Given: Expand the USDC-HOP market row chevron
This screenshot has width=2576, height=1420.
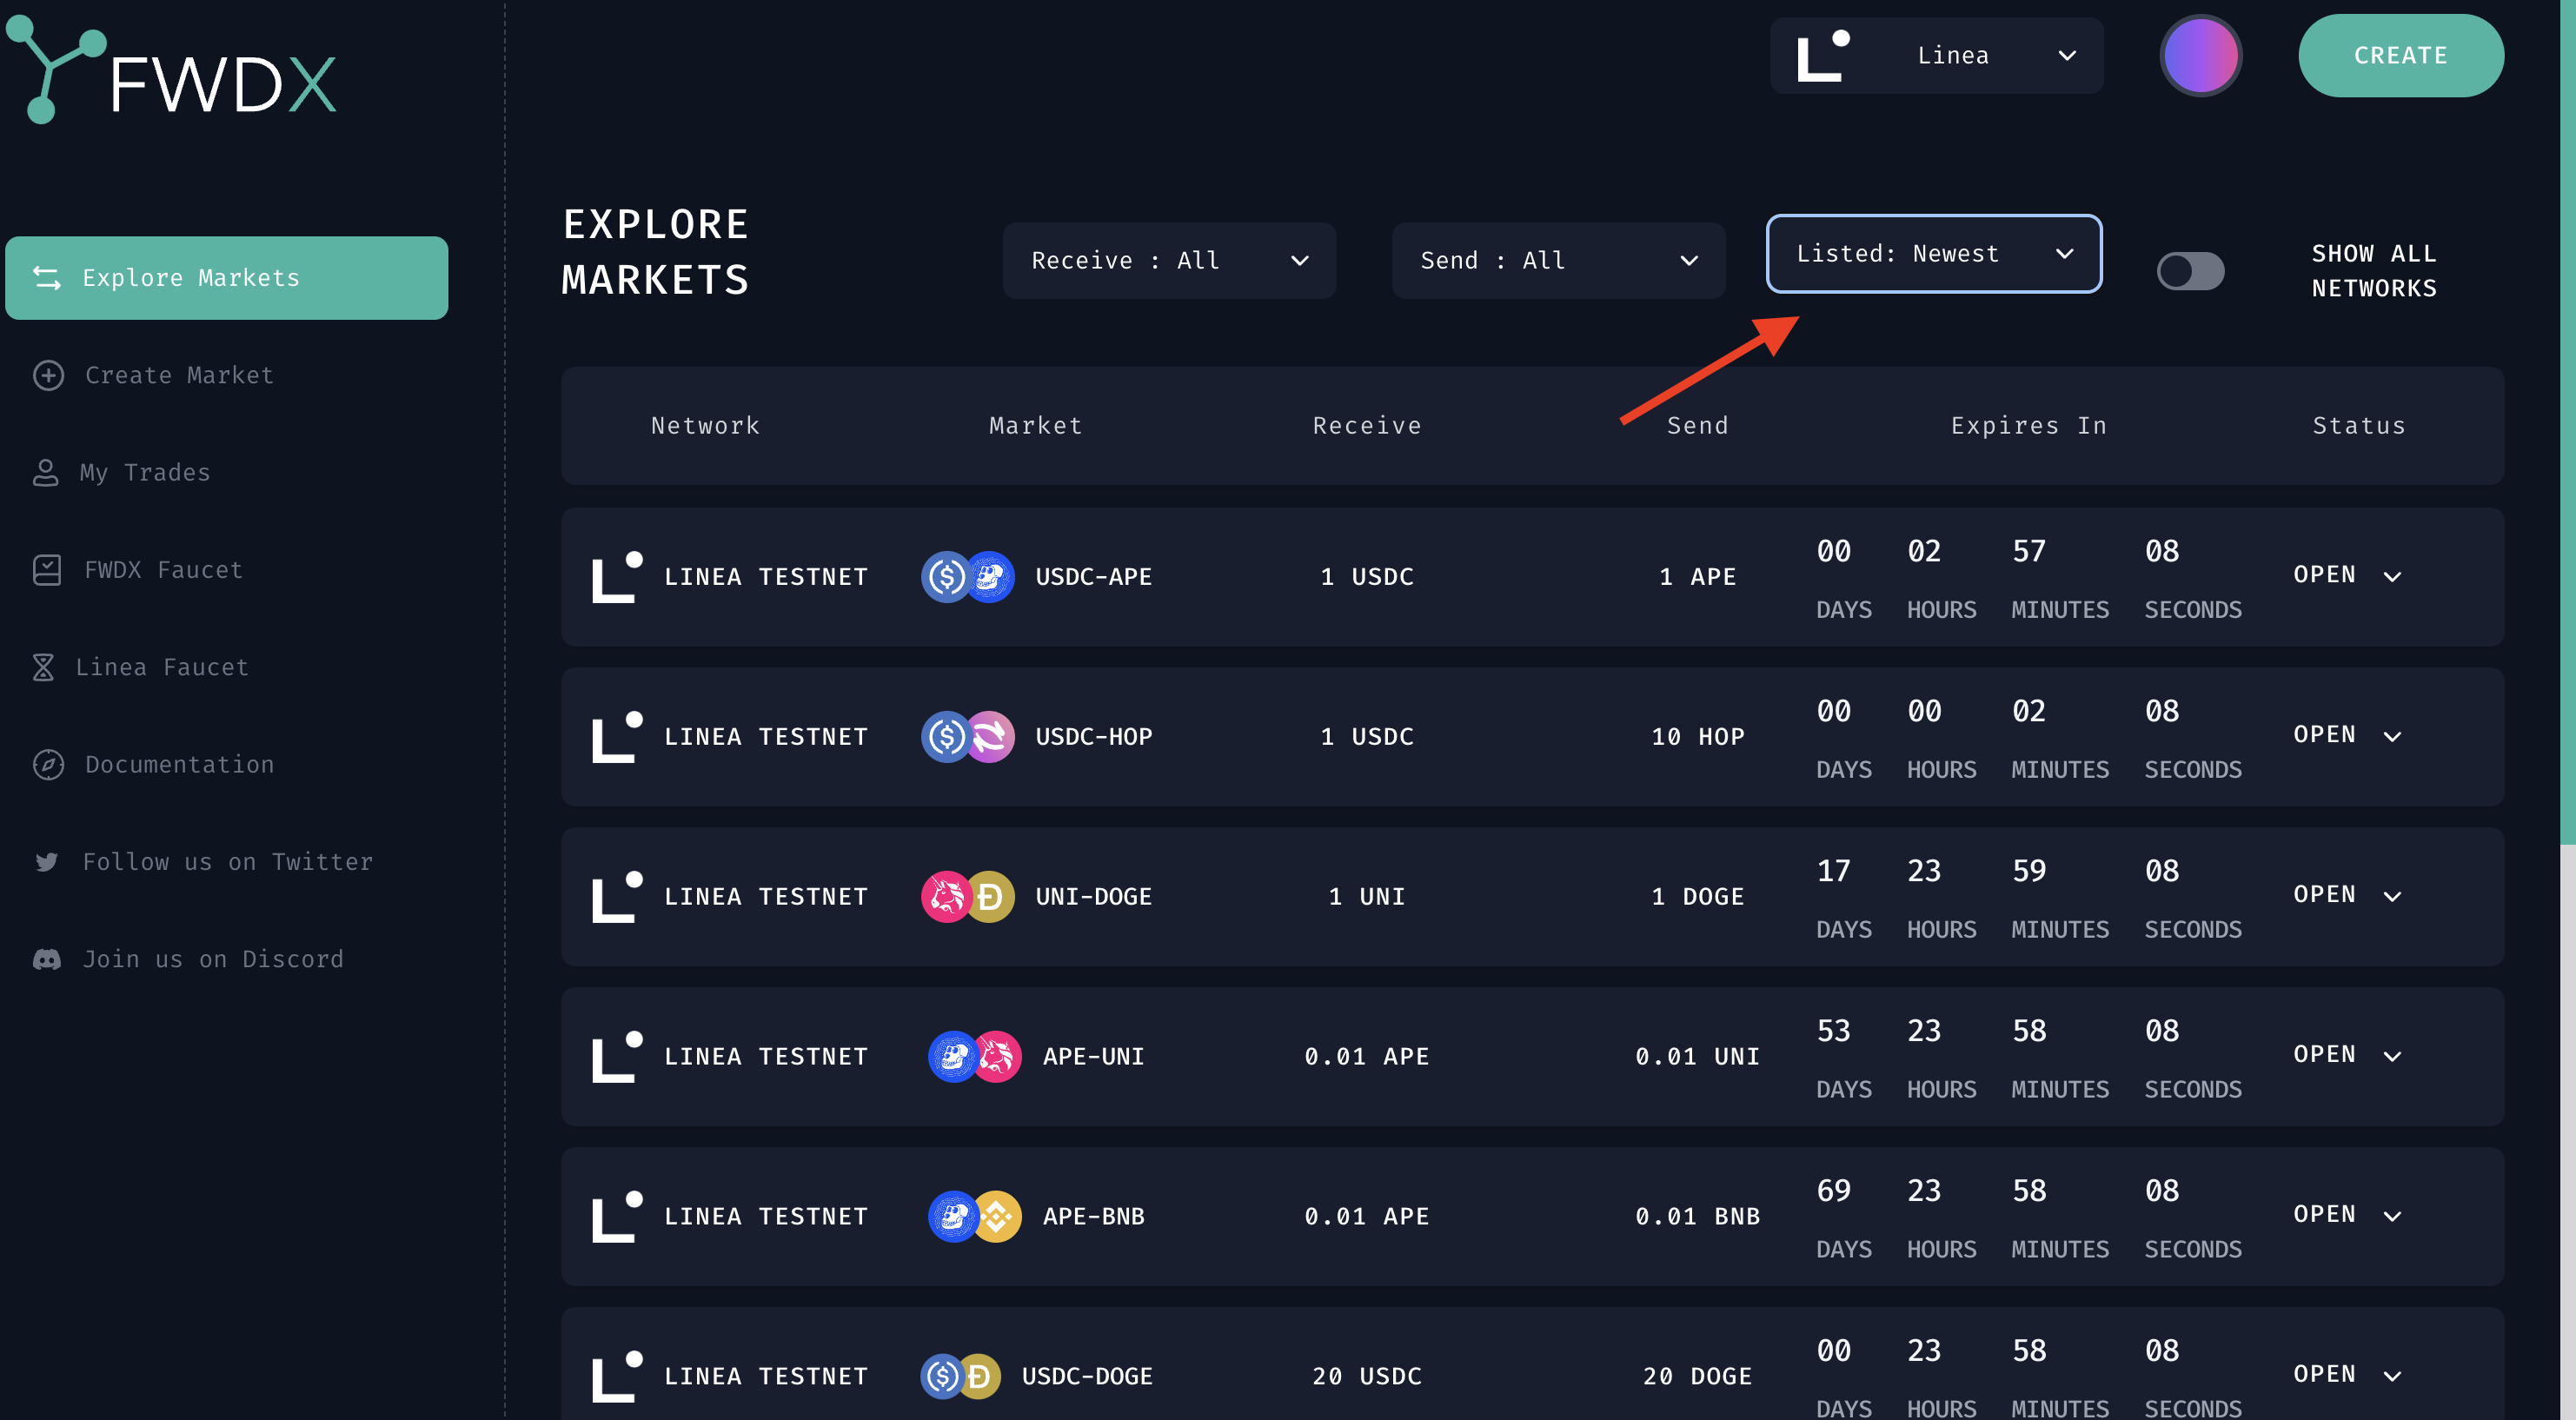Looking at the screenshot, I should click(2392, 737).
